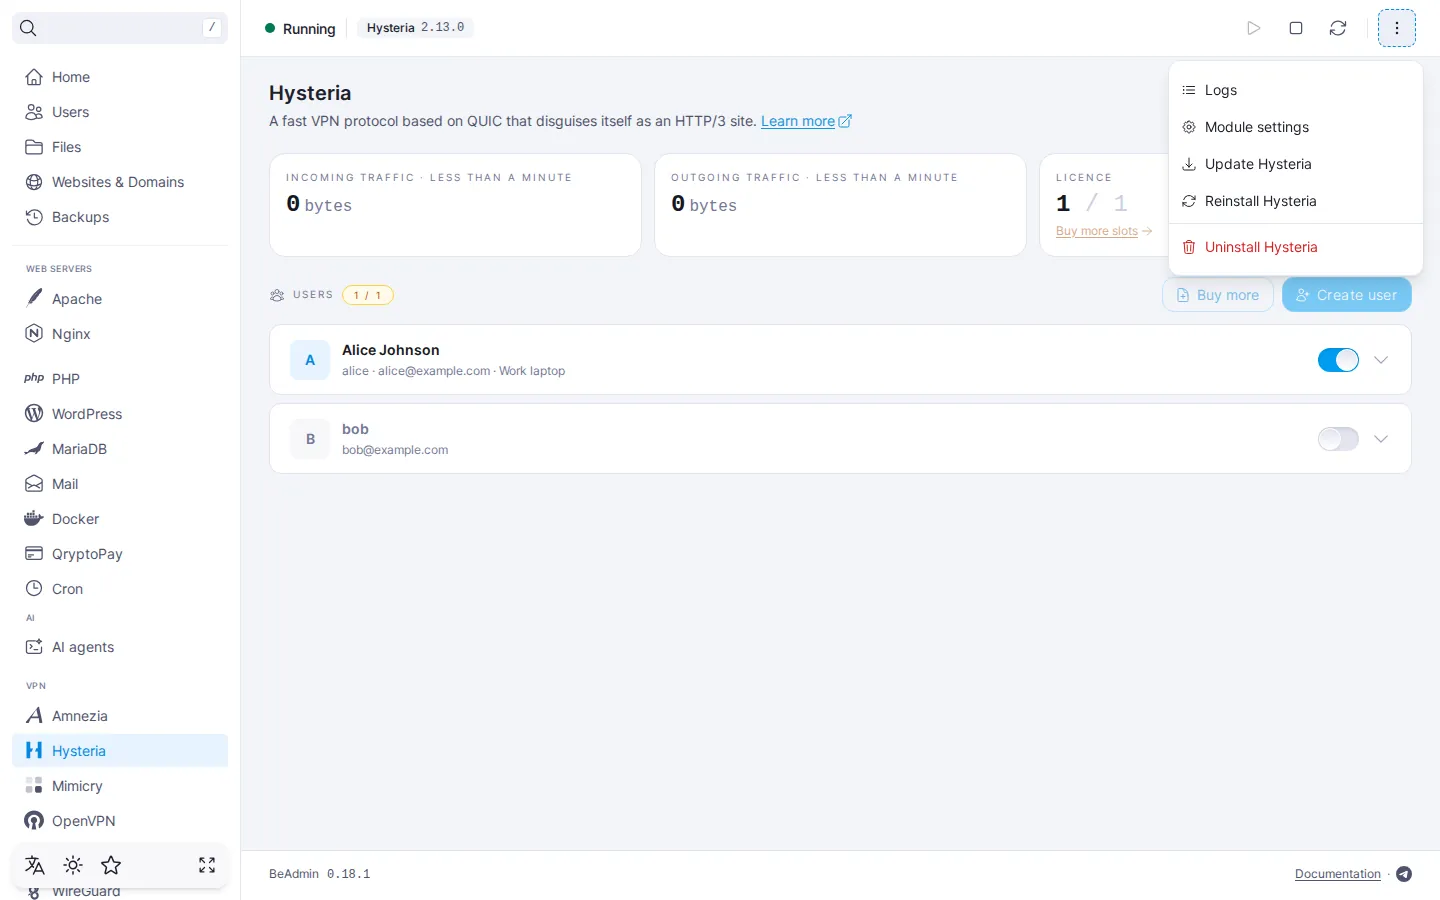The width and height of the screenshot is (1440, 900).
Task: Click the start service play icon
Action: click(x=1253, y=28)
